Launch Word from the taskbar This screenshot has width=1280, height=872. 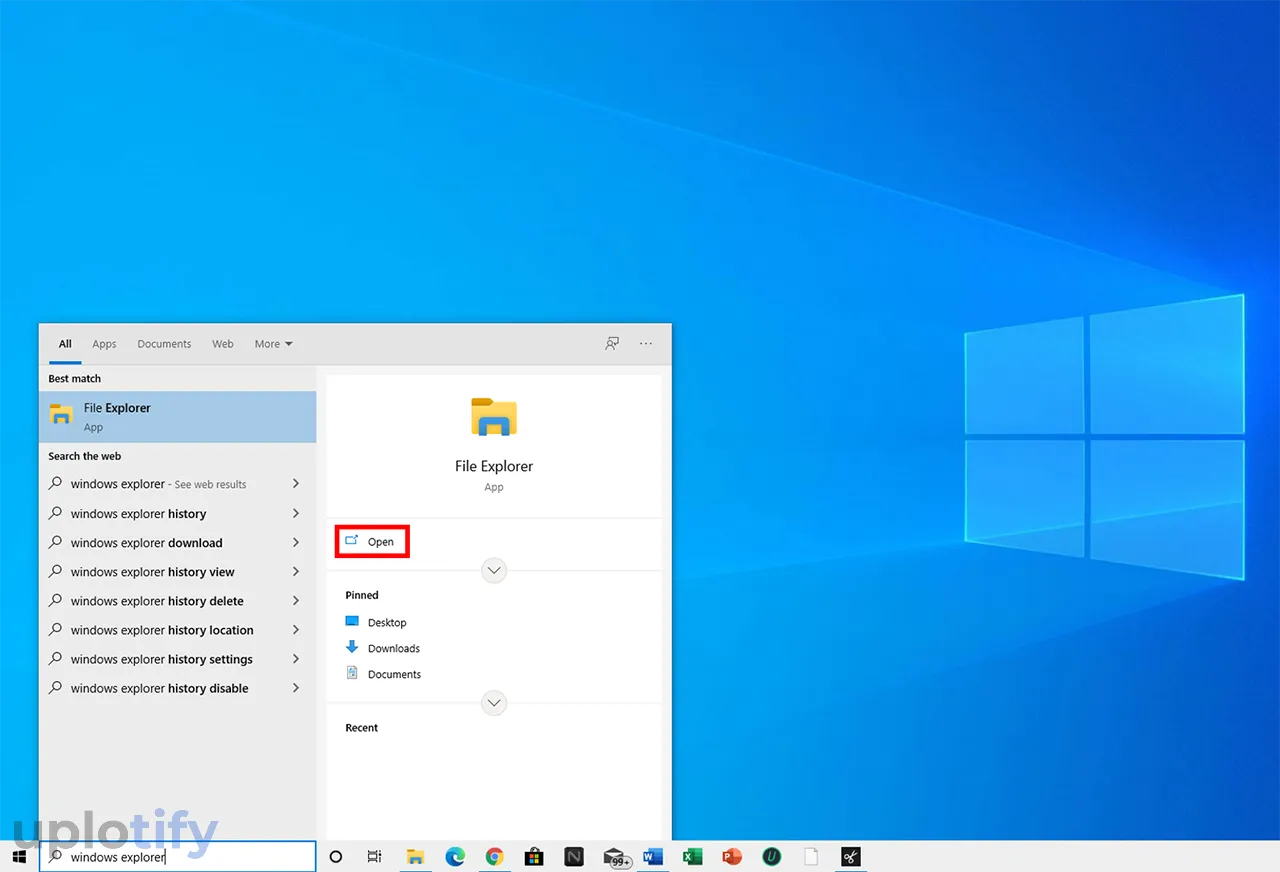[653, 857]
